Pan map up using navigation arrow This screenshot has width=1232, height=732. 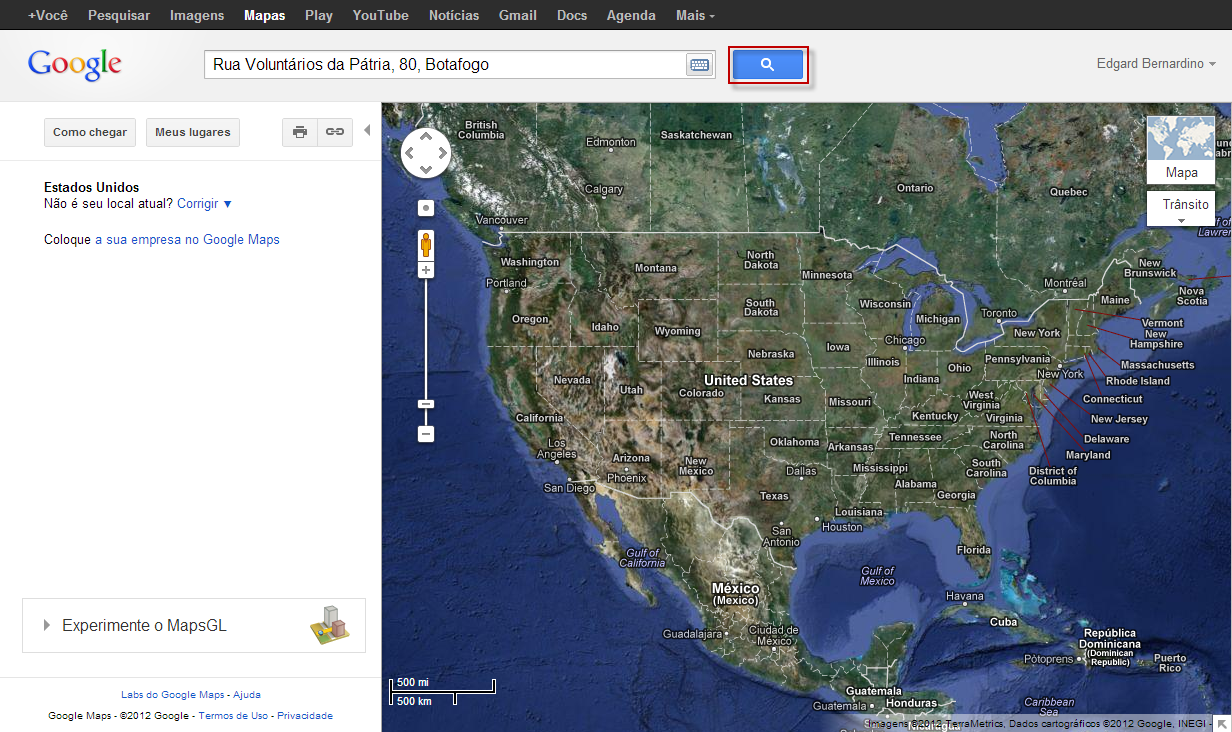click(426, 136)
